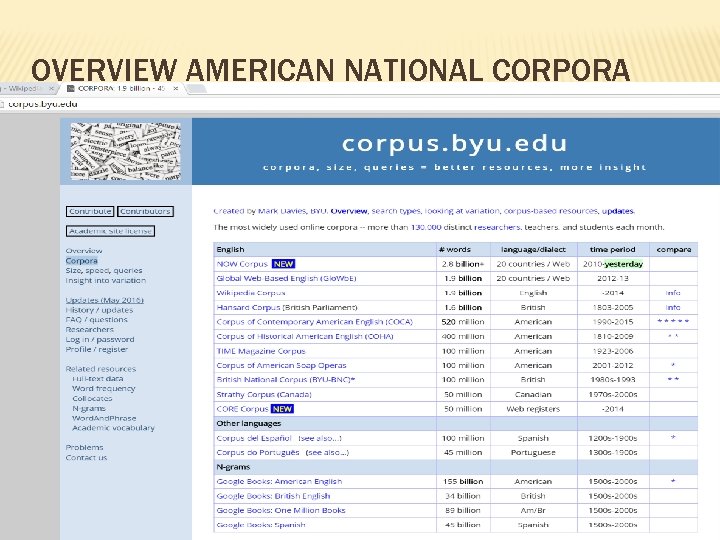Close the CORPORA browser tab
The height and width of the screenshot is (540, 720).
tap(175, 88)
